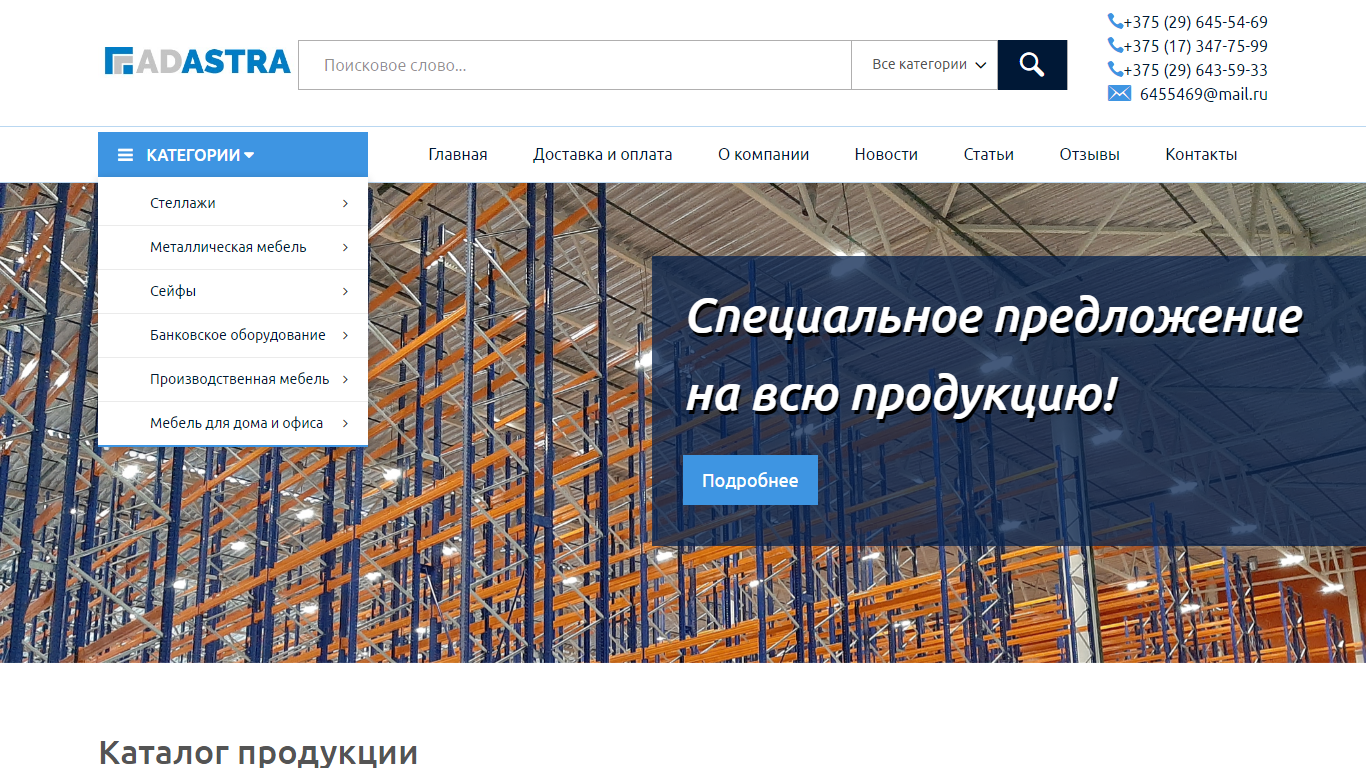Click the envelope email icon
Image resolution: width=1366 pixels, height=768 pixels.
click(1119, 93)
